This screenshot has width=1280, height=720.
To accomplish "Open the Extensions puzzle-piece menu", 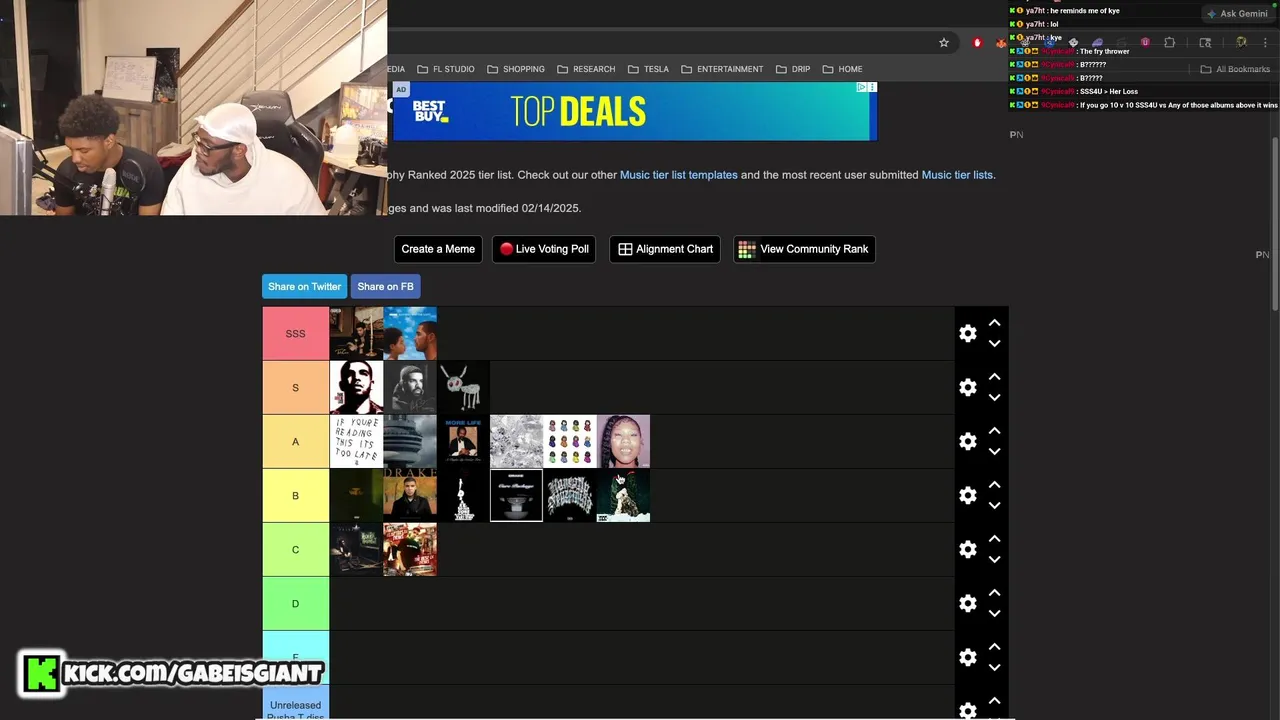I will point(1169,42).
